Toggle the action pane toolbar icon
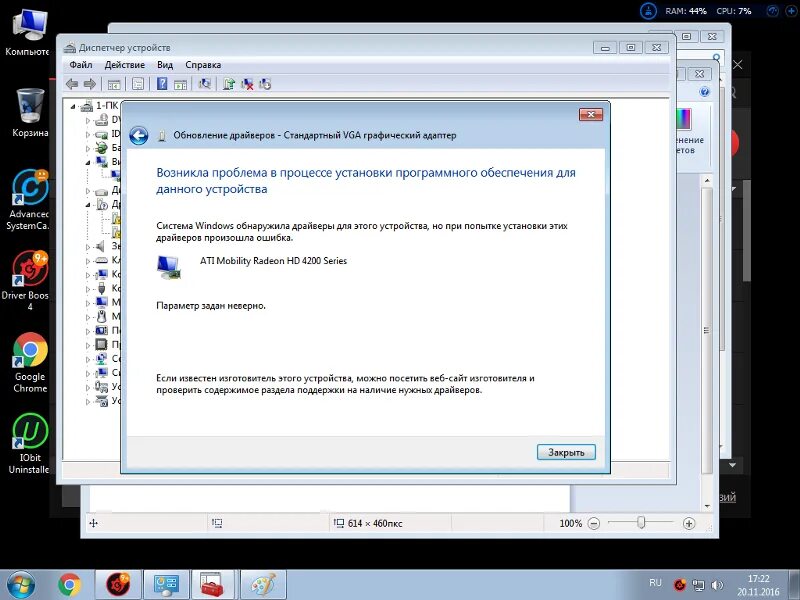 [181, 84]
